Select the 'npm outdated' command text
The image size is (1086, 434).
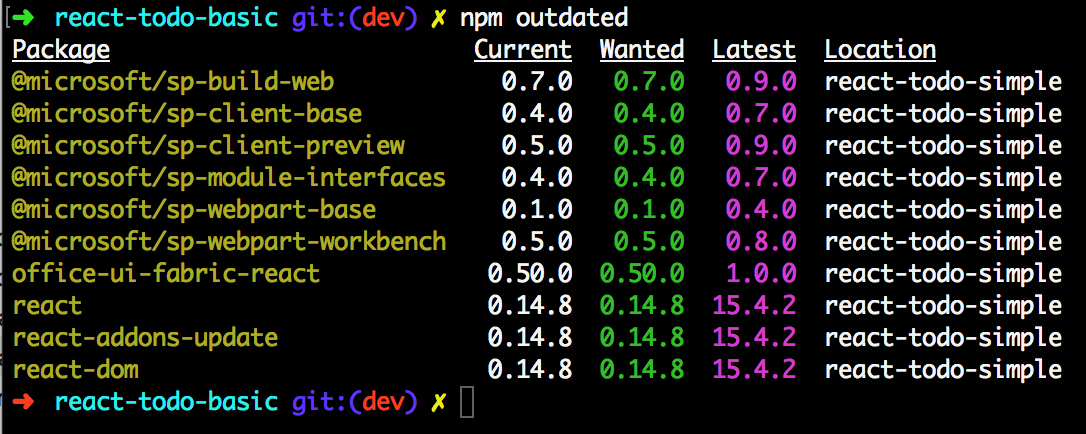click(544, 18)
